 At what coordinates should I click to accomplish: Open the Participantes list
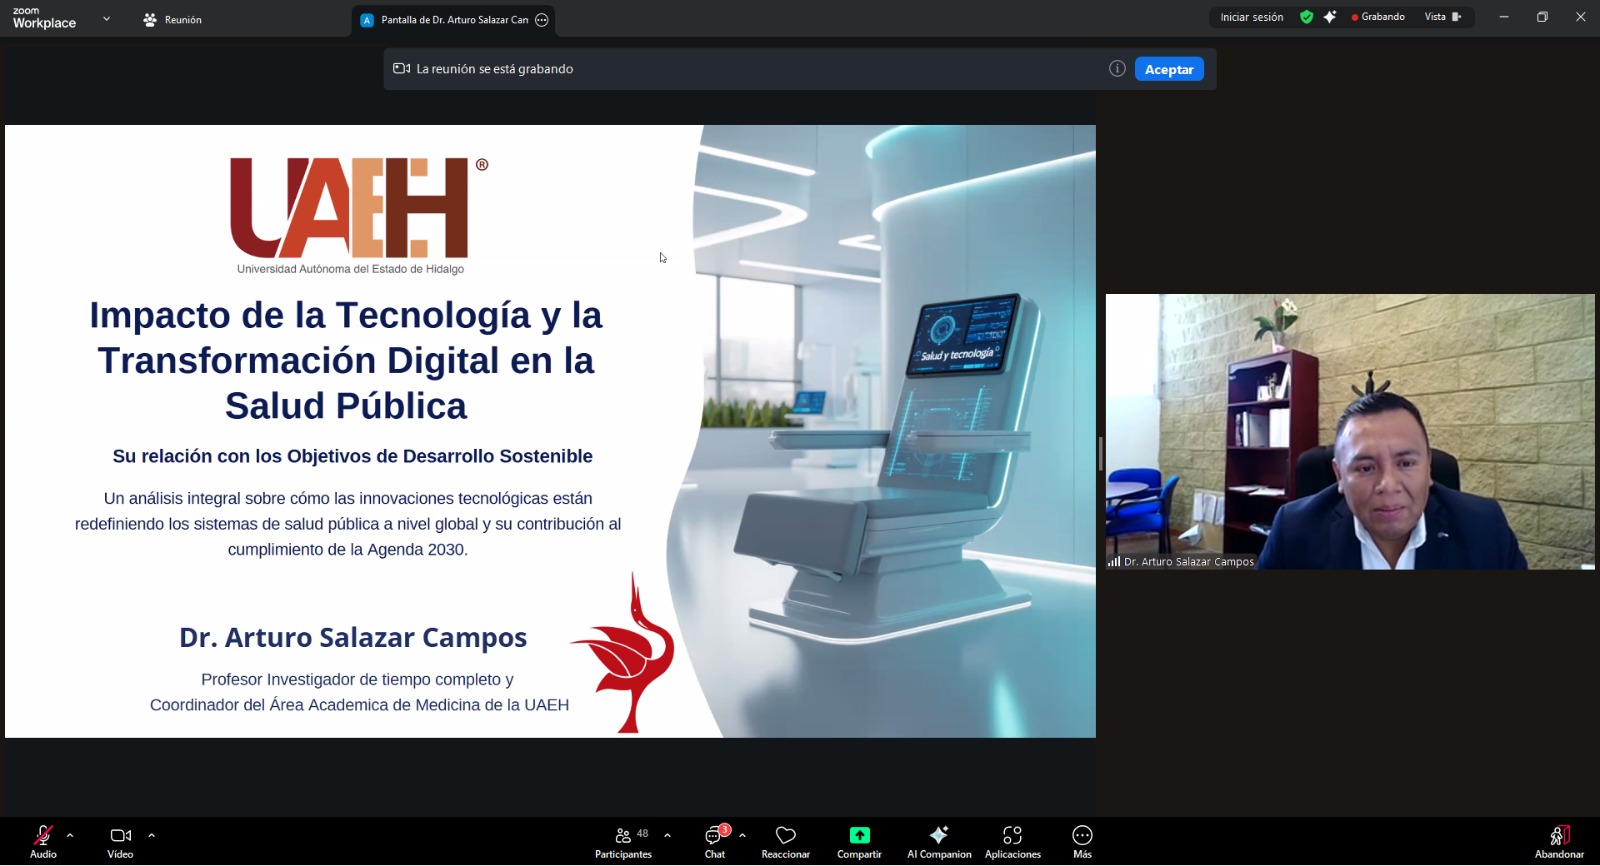click(x=624, y=841)
